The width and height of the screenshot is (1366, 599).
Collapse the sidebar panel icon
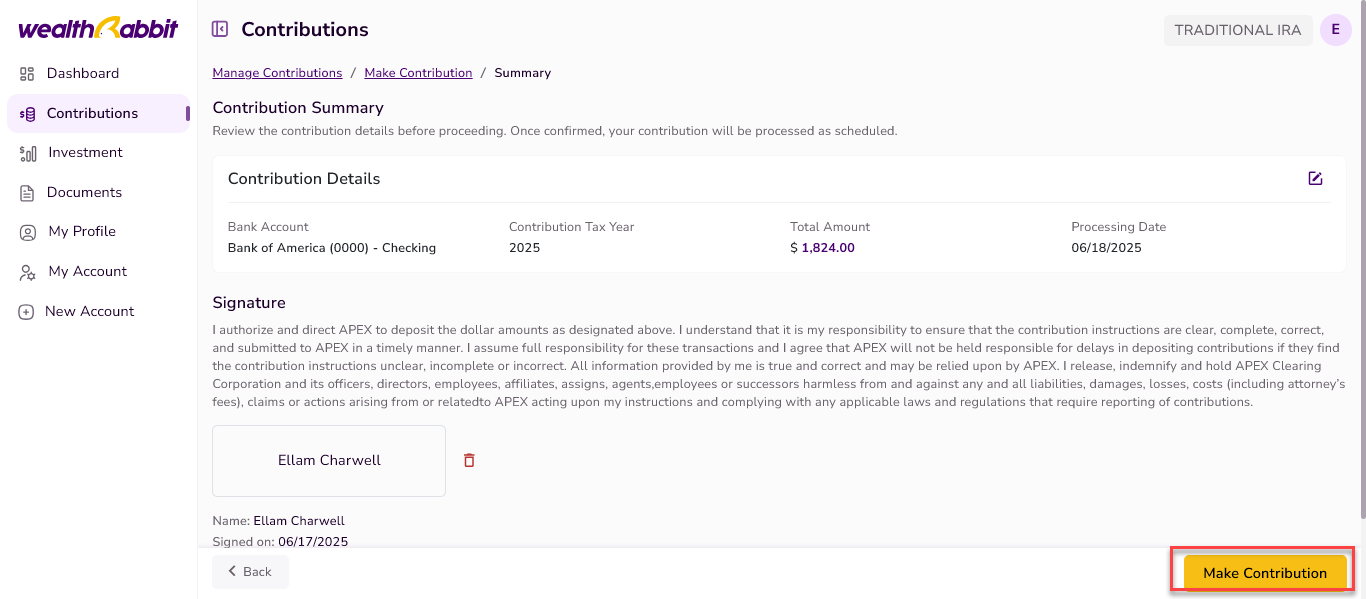pyautogui.click(x=220, y=30)
